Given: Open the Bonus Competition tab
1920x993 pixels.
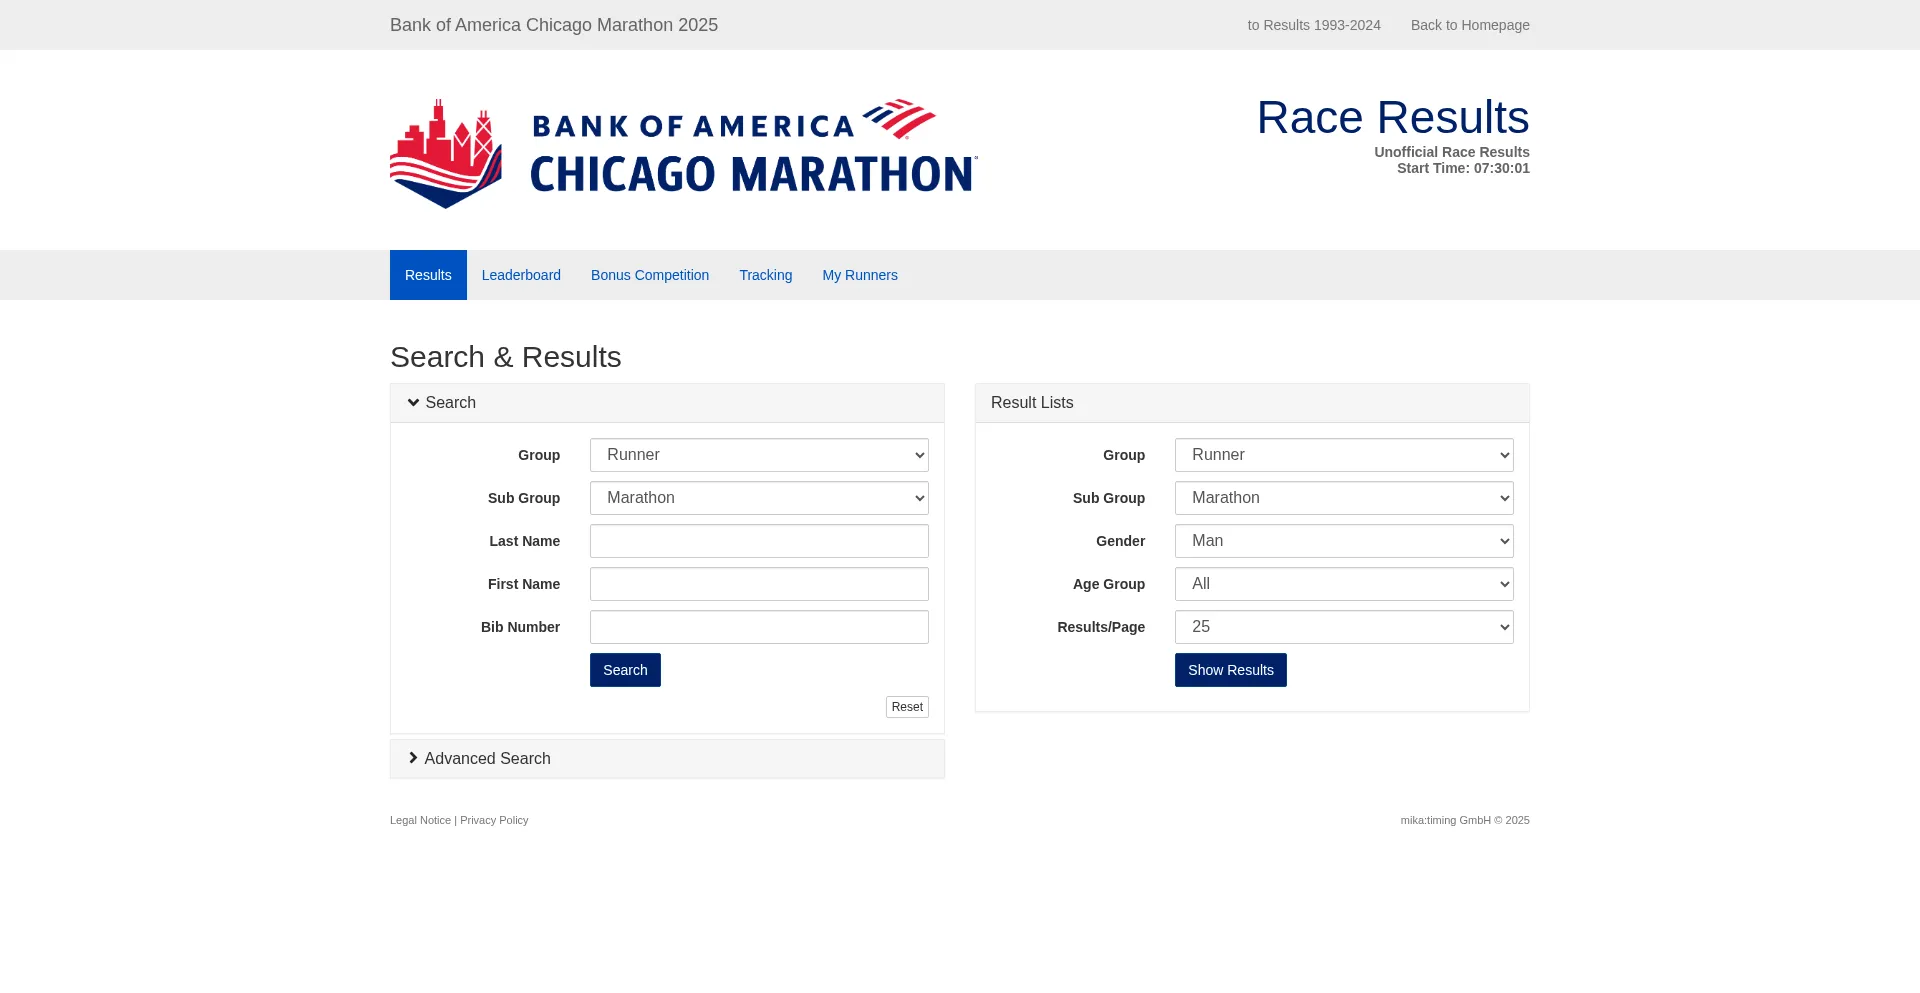Looking at the screenshot, I should click(650, 275).
